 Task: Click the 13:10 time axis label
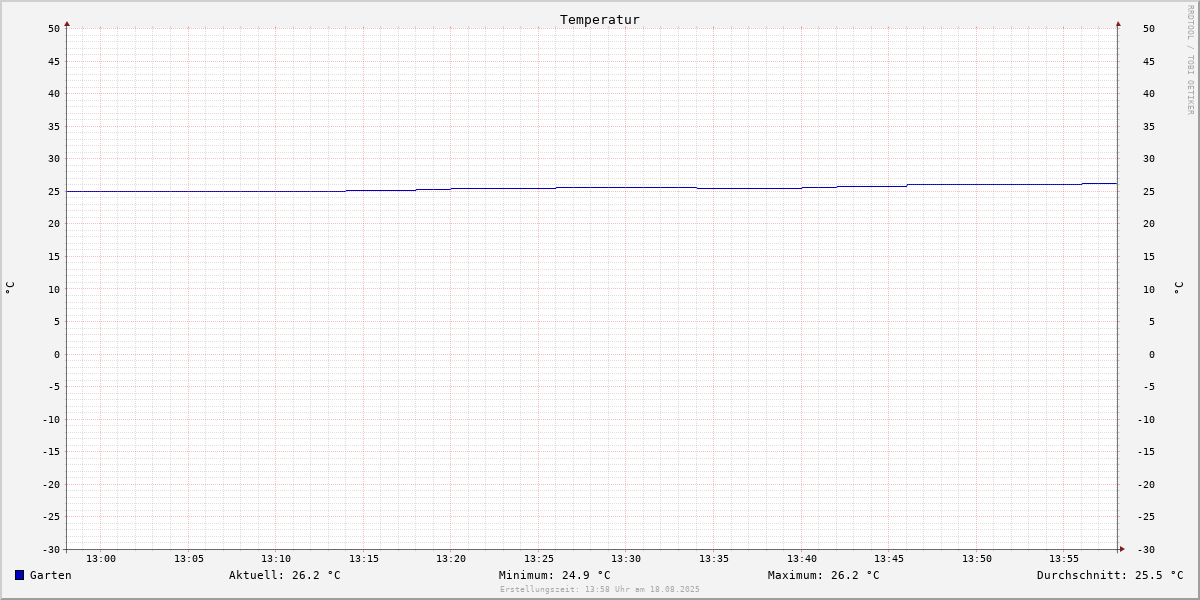click(x=276, y=559)
